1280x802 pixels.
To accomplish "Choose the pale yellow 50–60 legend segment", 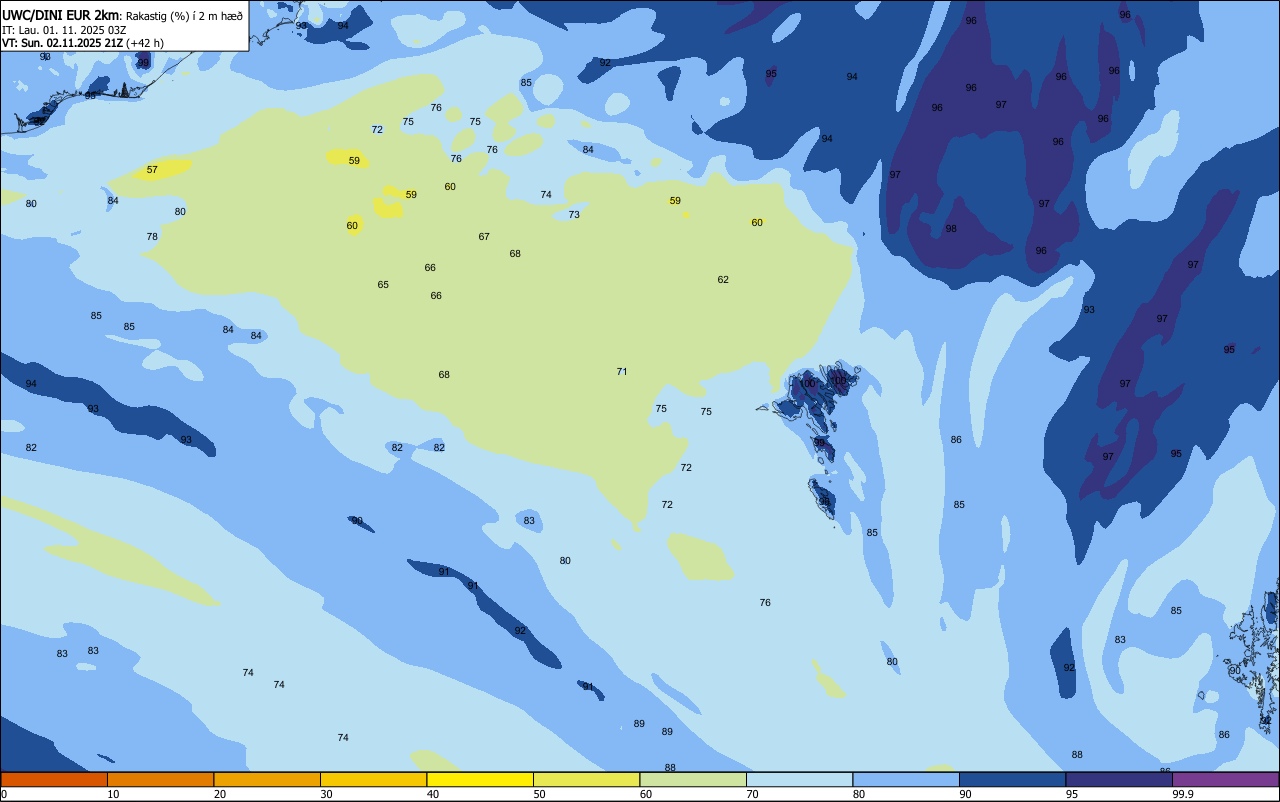I will pos(586,779).
